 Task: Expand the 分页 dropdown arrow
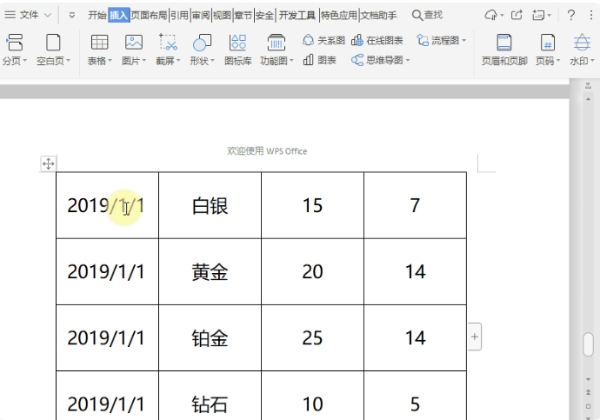[25, 60]
